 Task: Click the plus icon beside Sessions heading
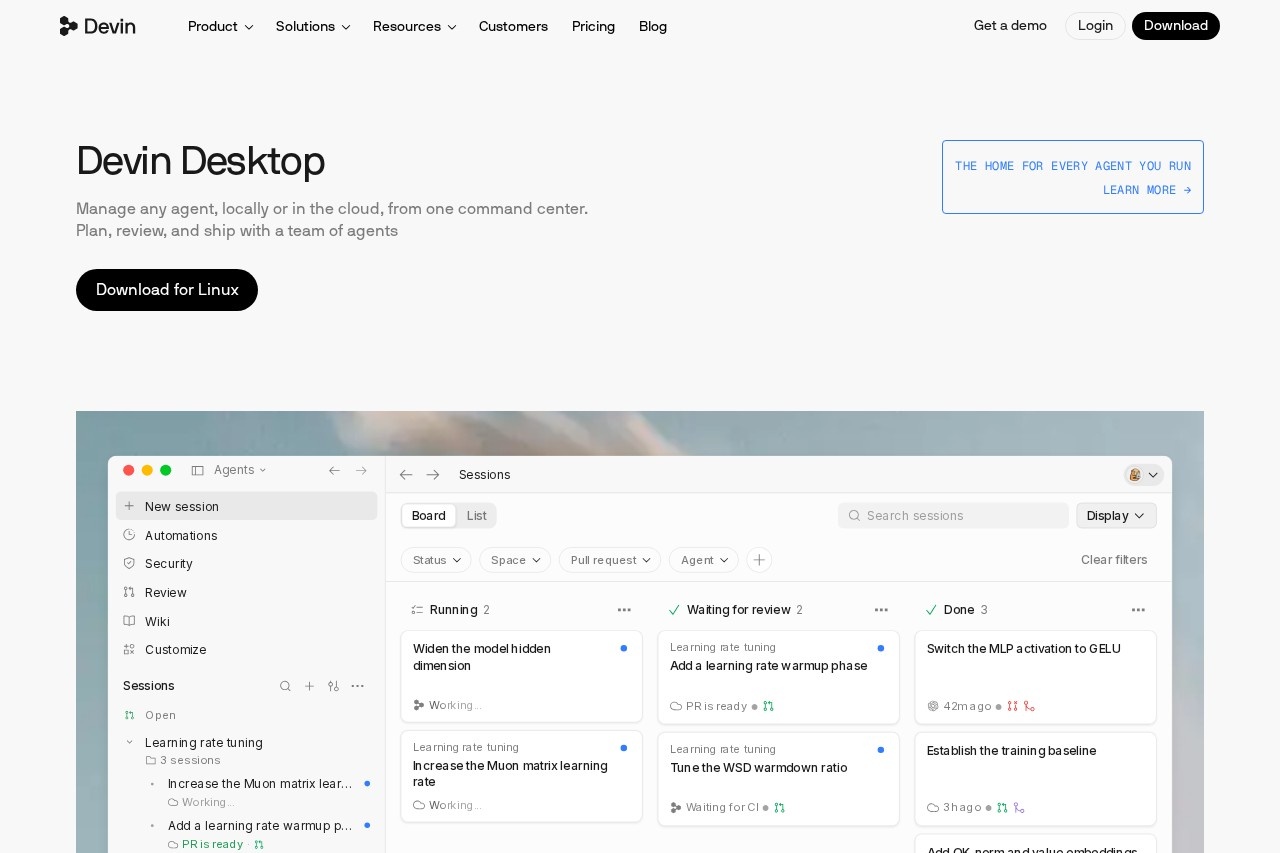pos(309,686)
